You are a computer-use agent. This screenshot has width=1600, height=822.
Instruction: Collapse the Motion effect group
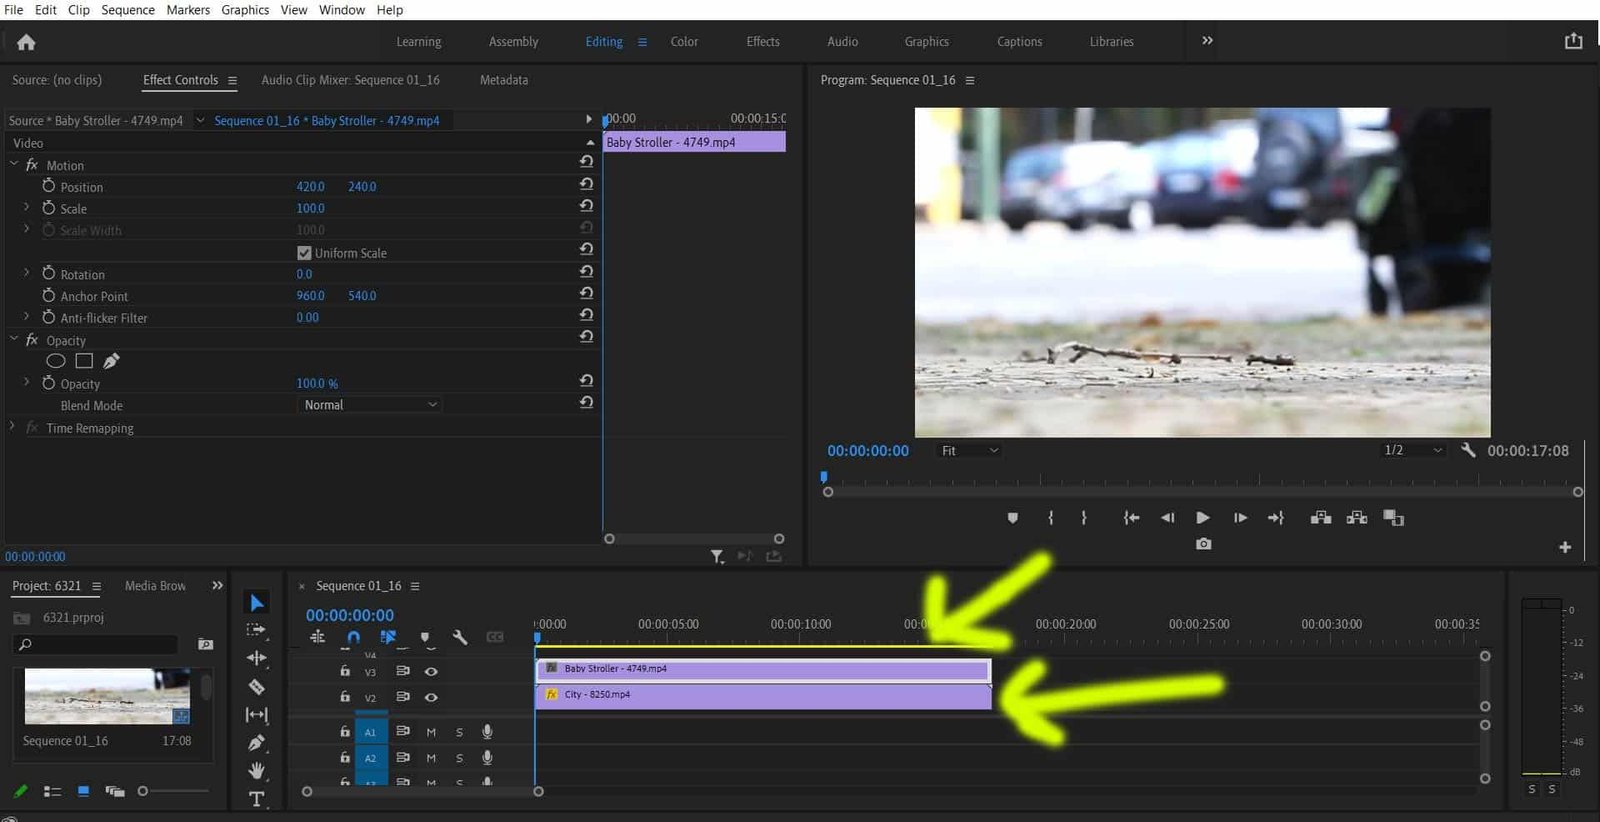(x=14, y=164)
